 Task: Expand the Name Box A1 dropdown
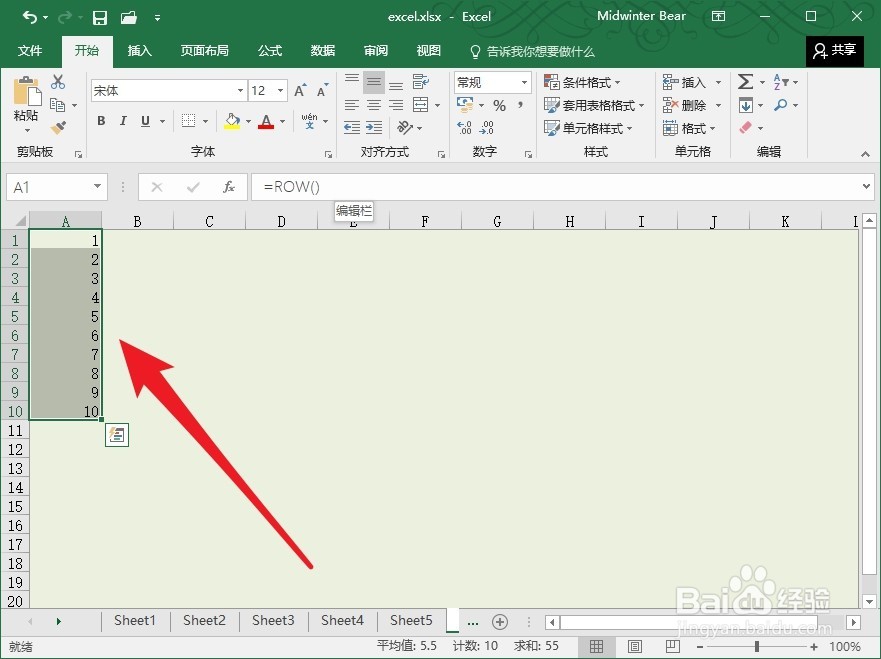coord(97,187)
